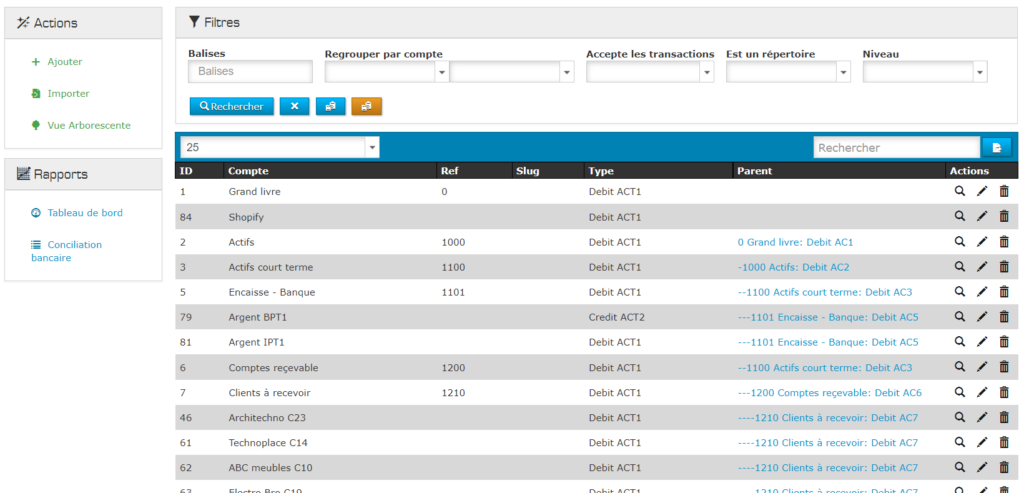Click the orange filter button icon

[x=366, y=106]
